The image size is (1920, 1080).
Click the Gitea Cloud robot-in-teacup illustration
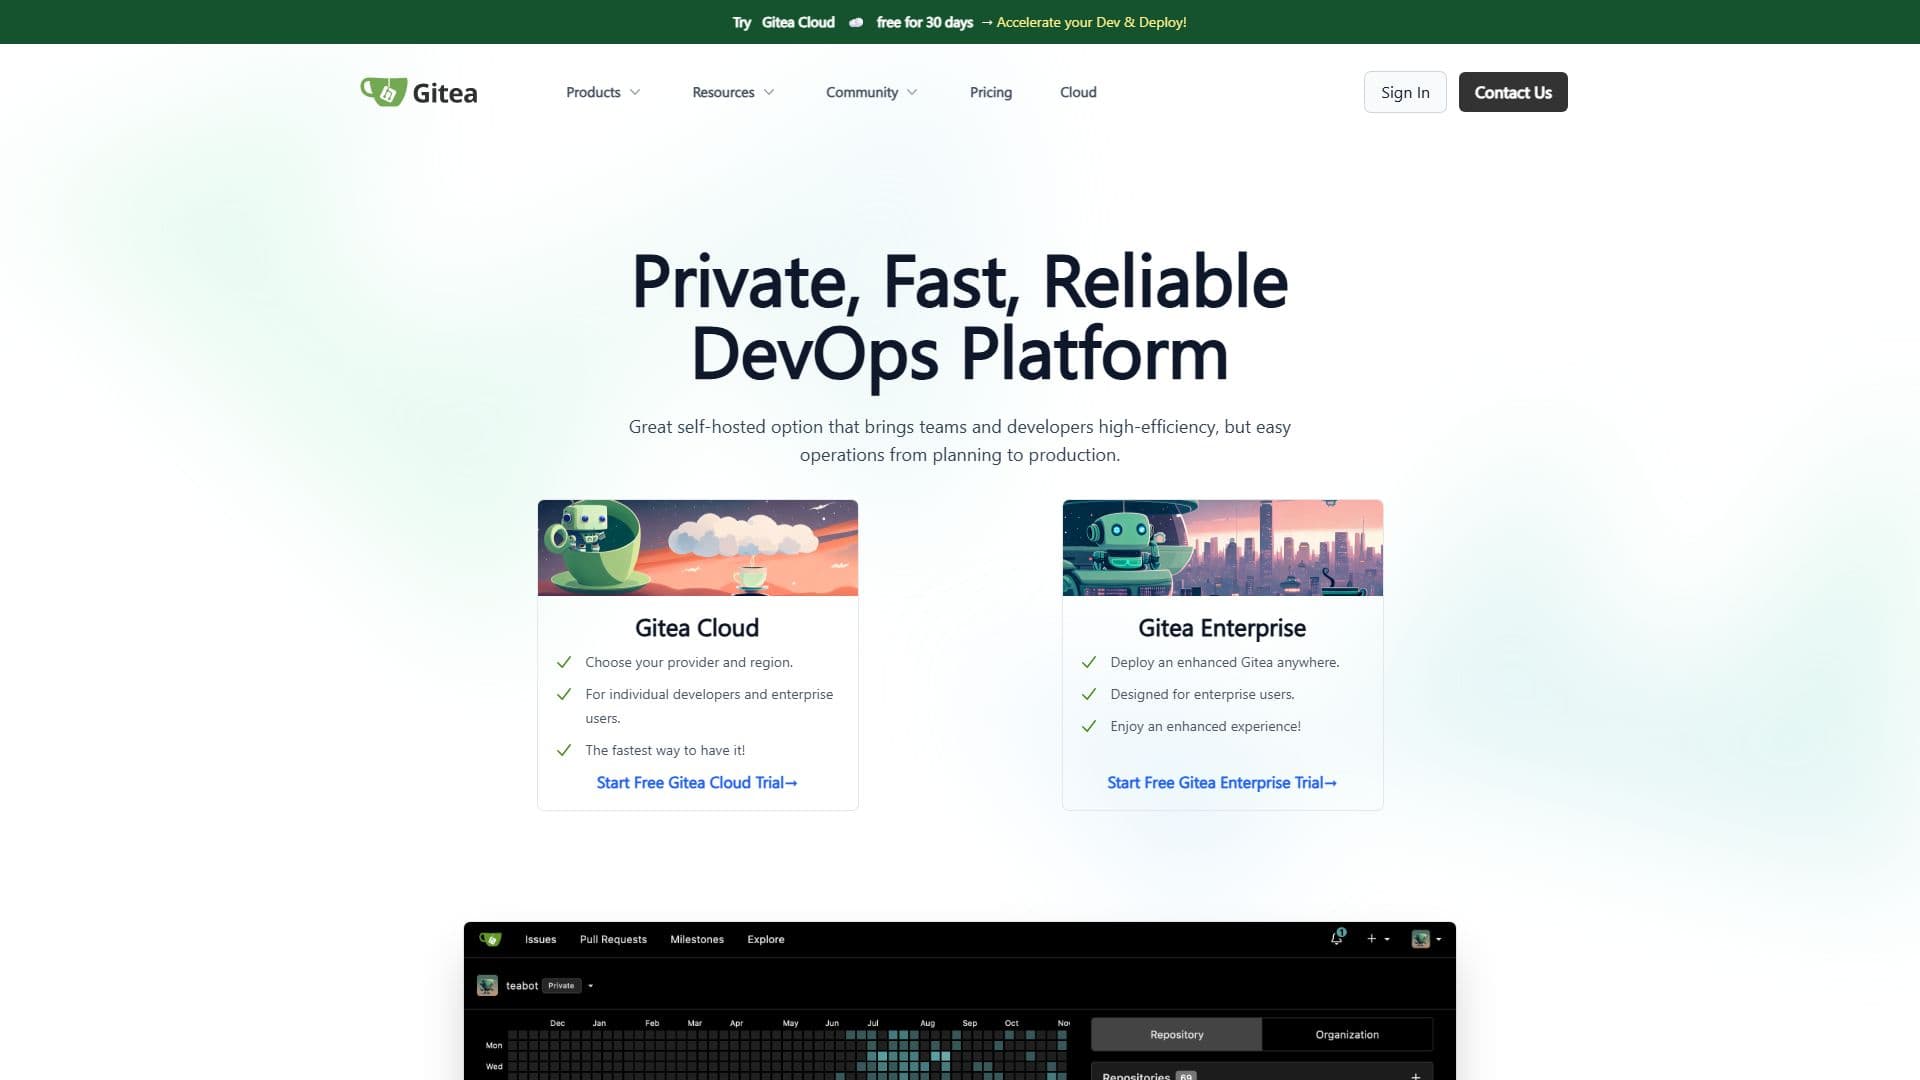pyautogui.click(x=698, y=548)
